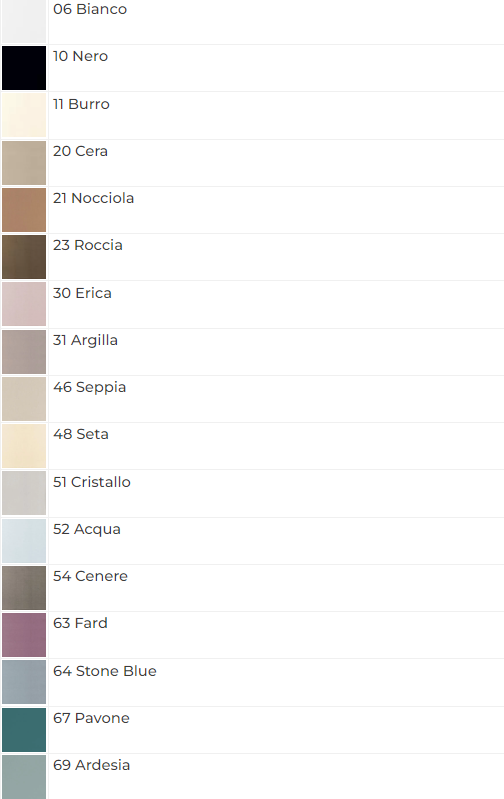The image size is (504, 799).
Task: Pick the 23 Roccia dark swatch
Action: point(24,257)
